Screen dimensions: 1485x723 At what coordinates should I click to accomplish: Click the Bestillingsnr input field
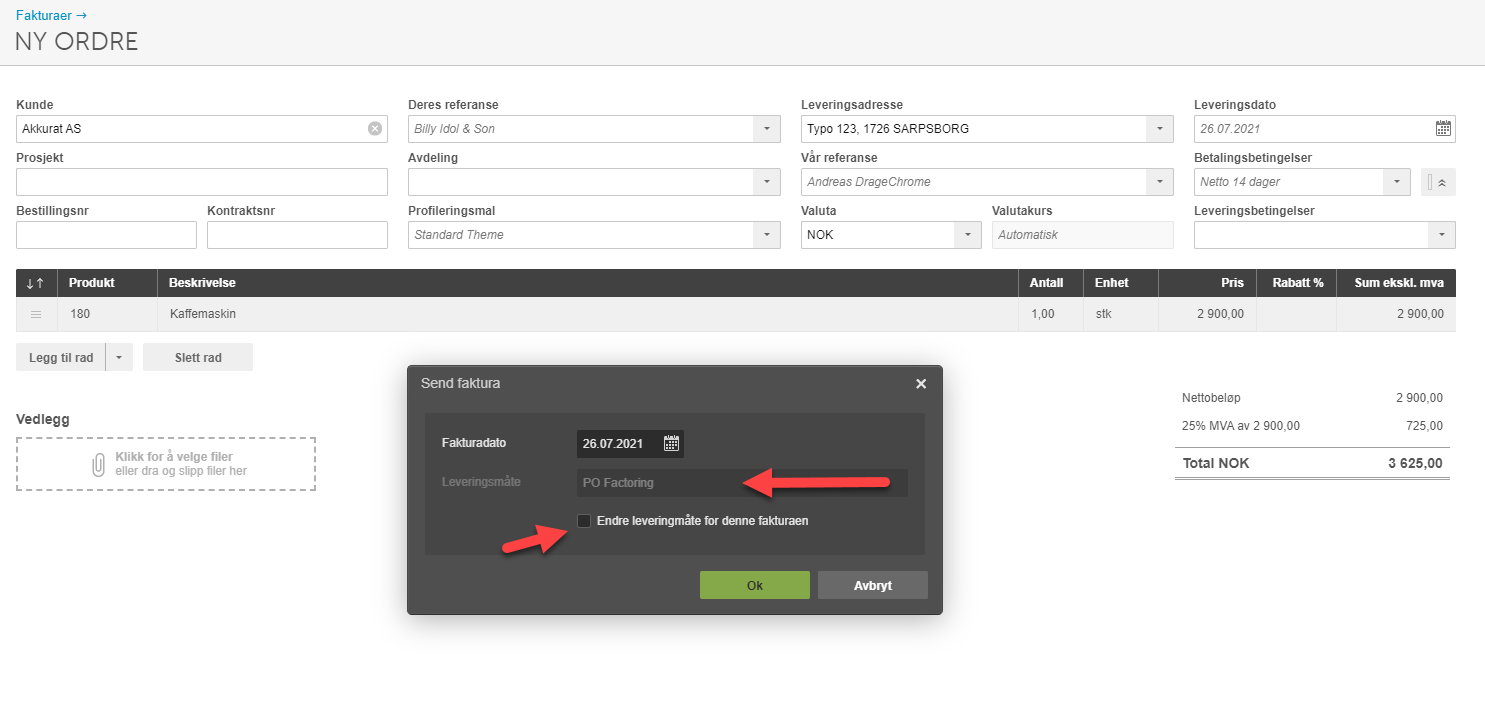(106, 235)
